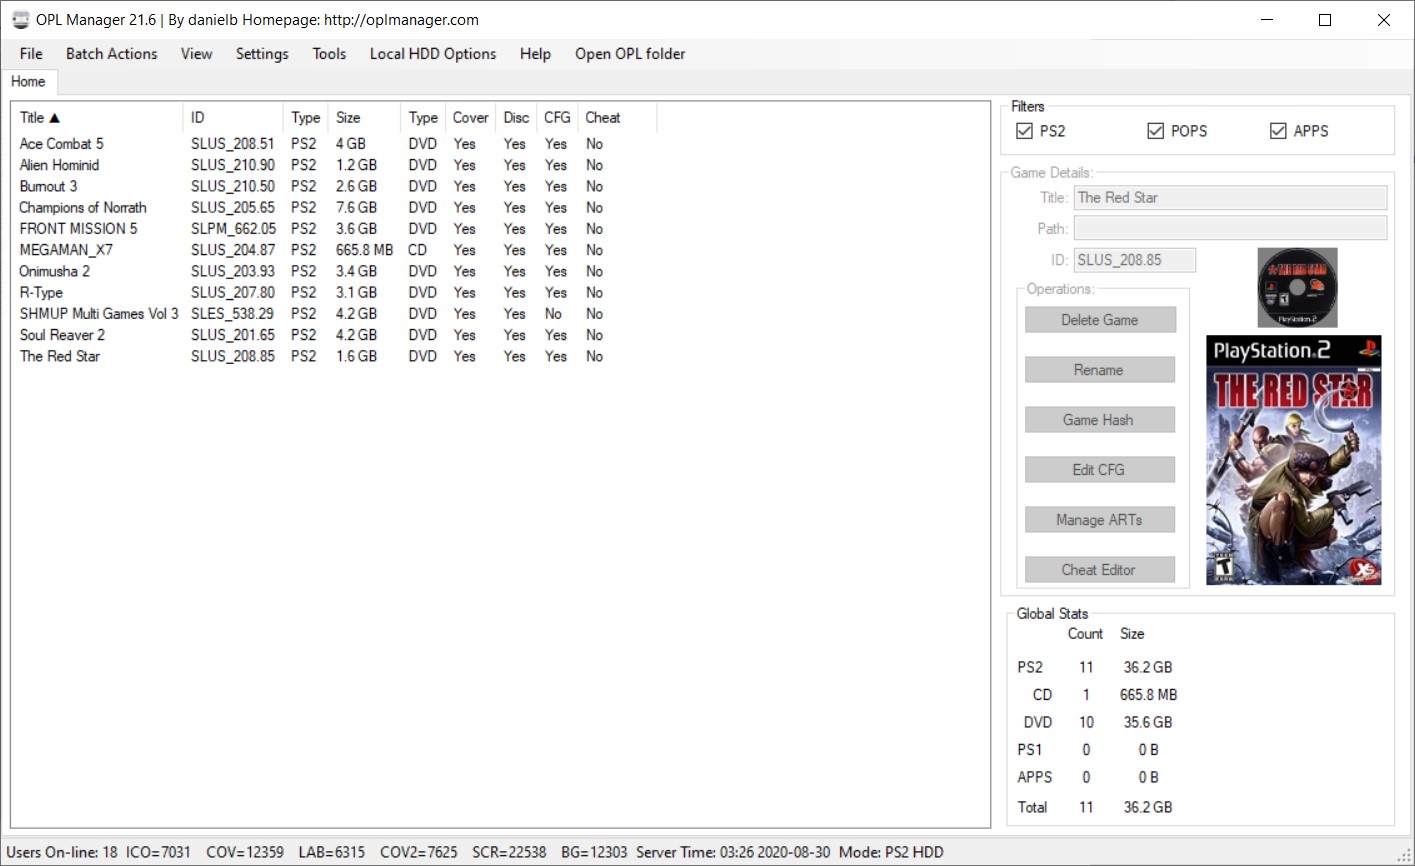This screenshot has height=866, width=1415.
Task: Click the OPL Manager app icon in title bar
Action: pos(20,20)
